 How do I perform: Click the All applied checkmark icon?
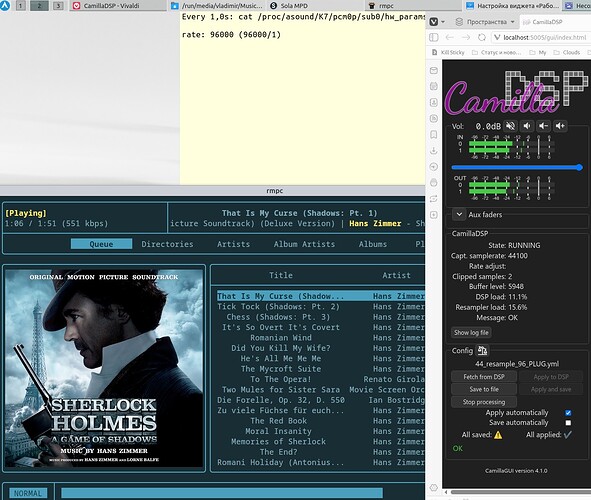click(x=568, y=435)
